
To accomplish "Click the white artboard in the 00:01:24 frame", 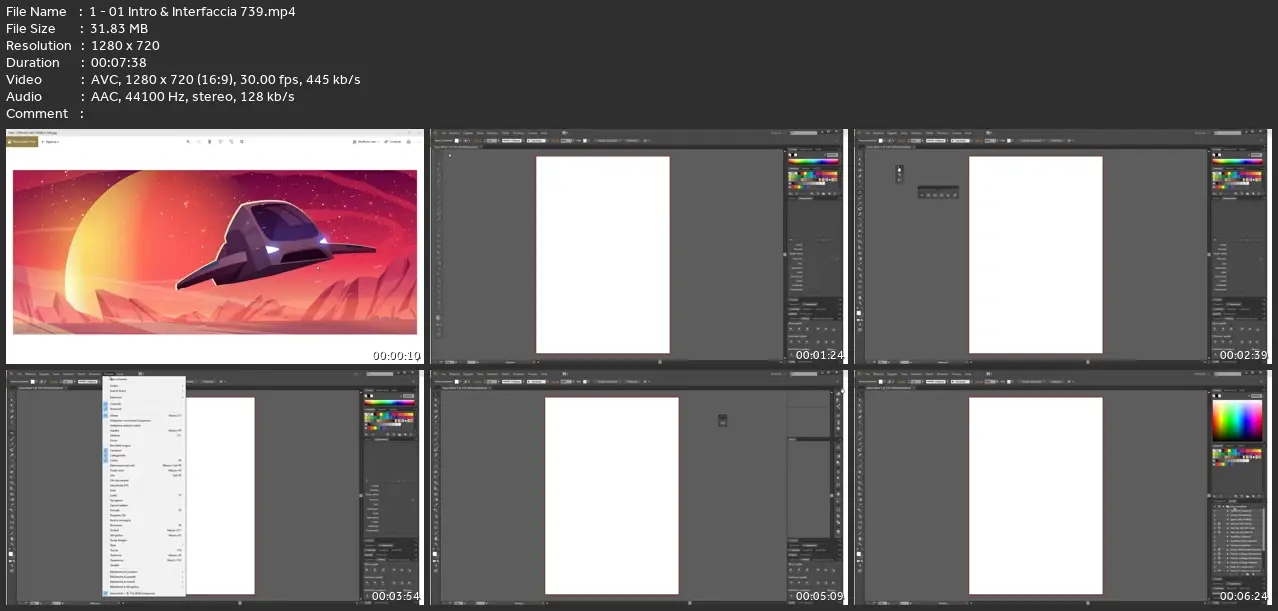I will (x=603, y=255).
